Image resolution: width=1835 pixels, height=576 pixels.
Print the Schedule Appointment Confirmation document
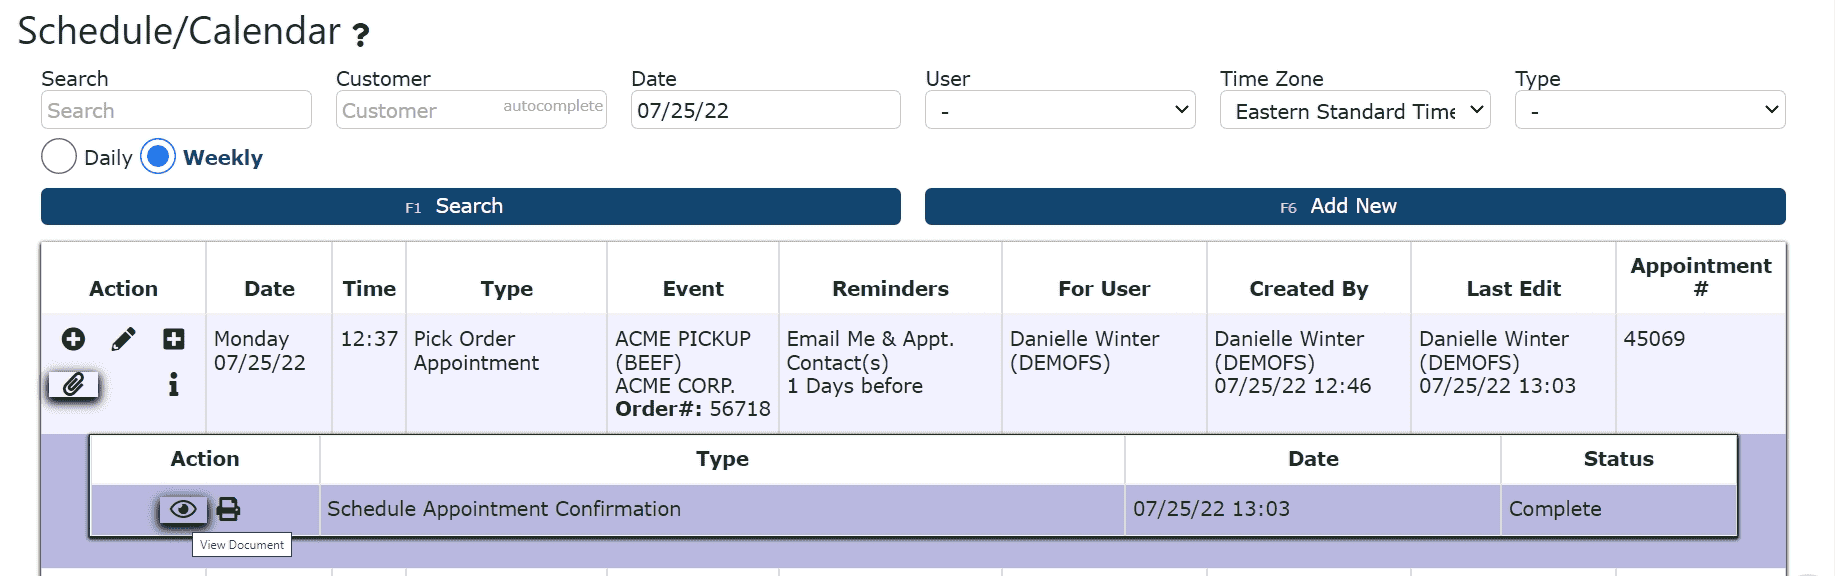pos(228,509)
